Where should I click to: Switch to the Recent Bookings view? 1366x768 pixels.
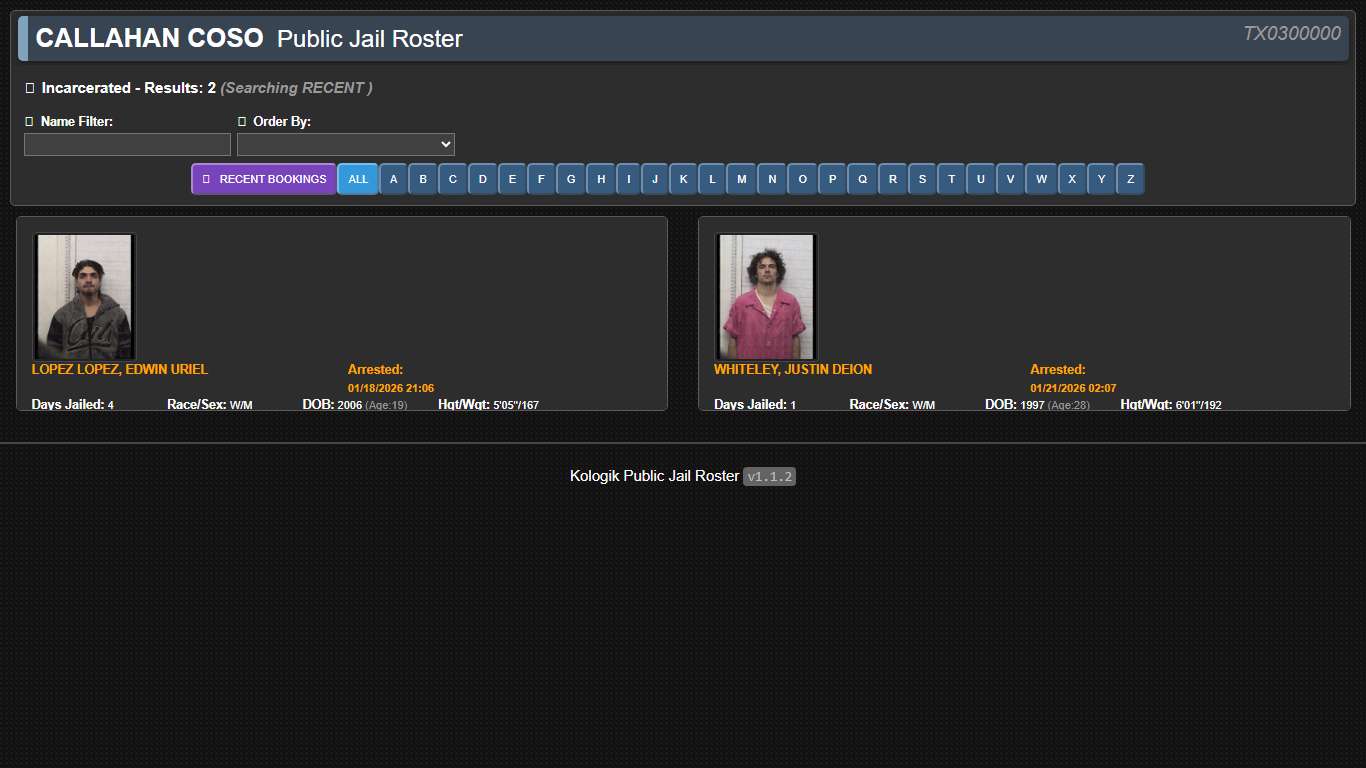coord(263,178)
